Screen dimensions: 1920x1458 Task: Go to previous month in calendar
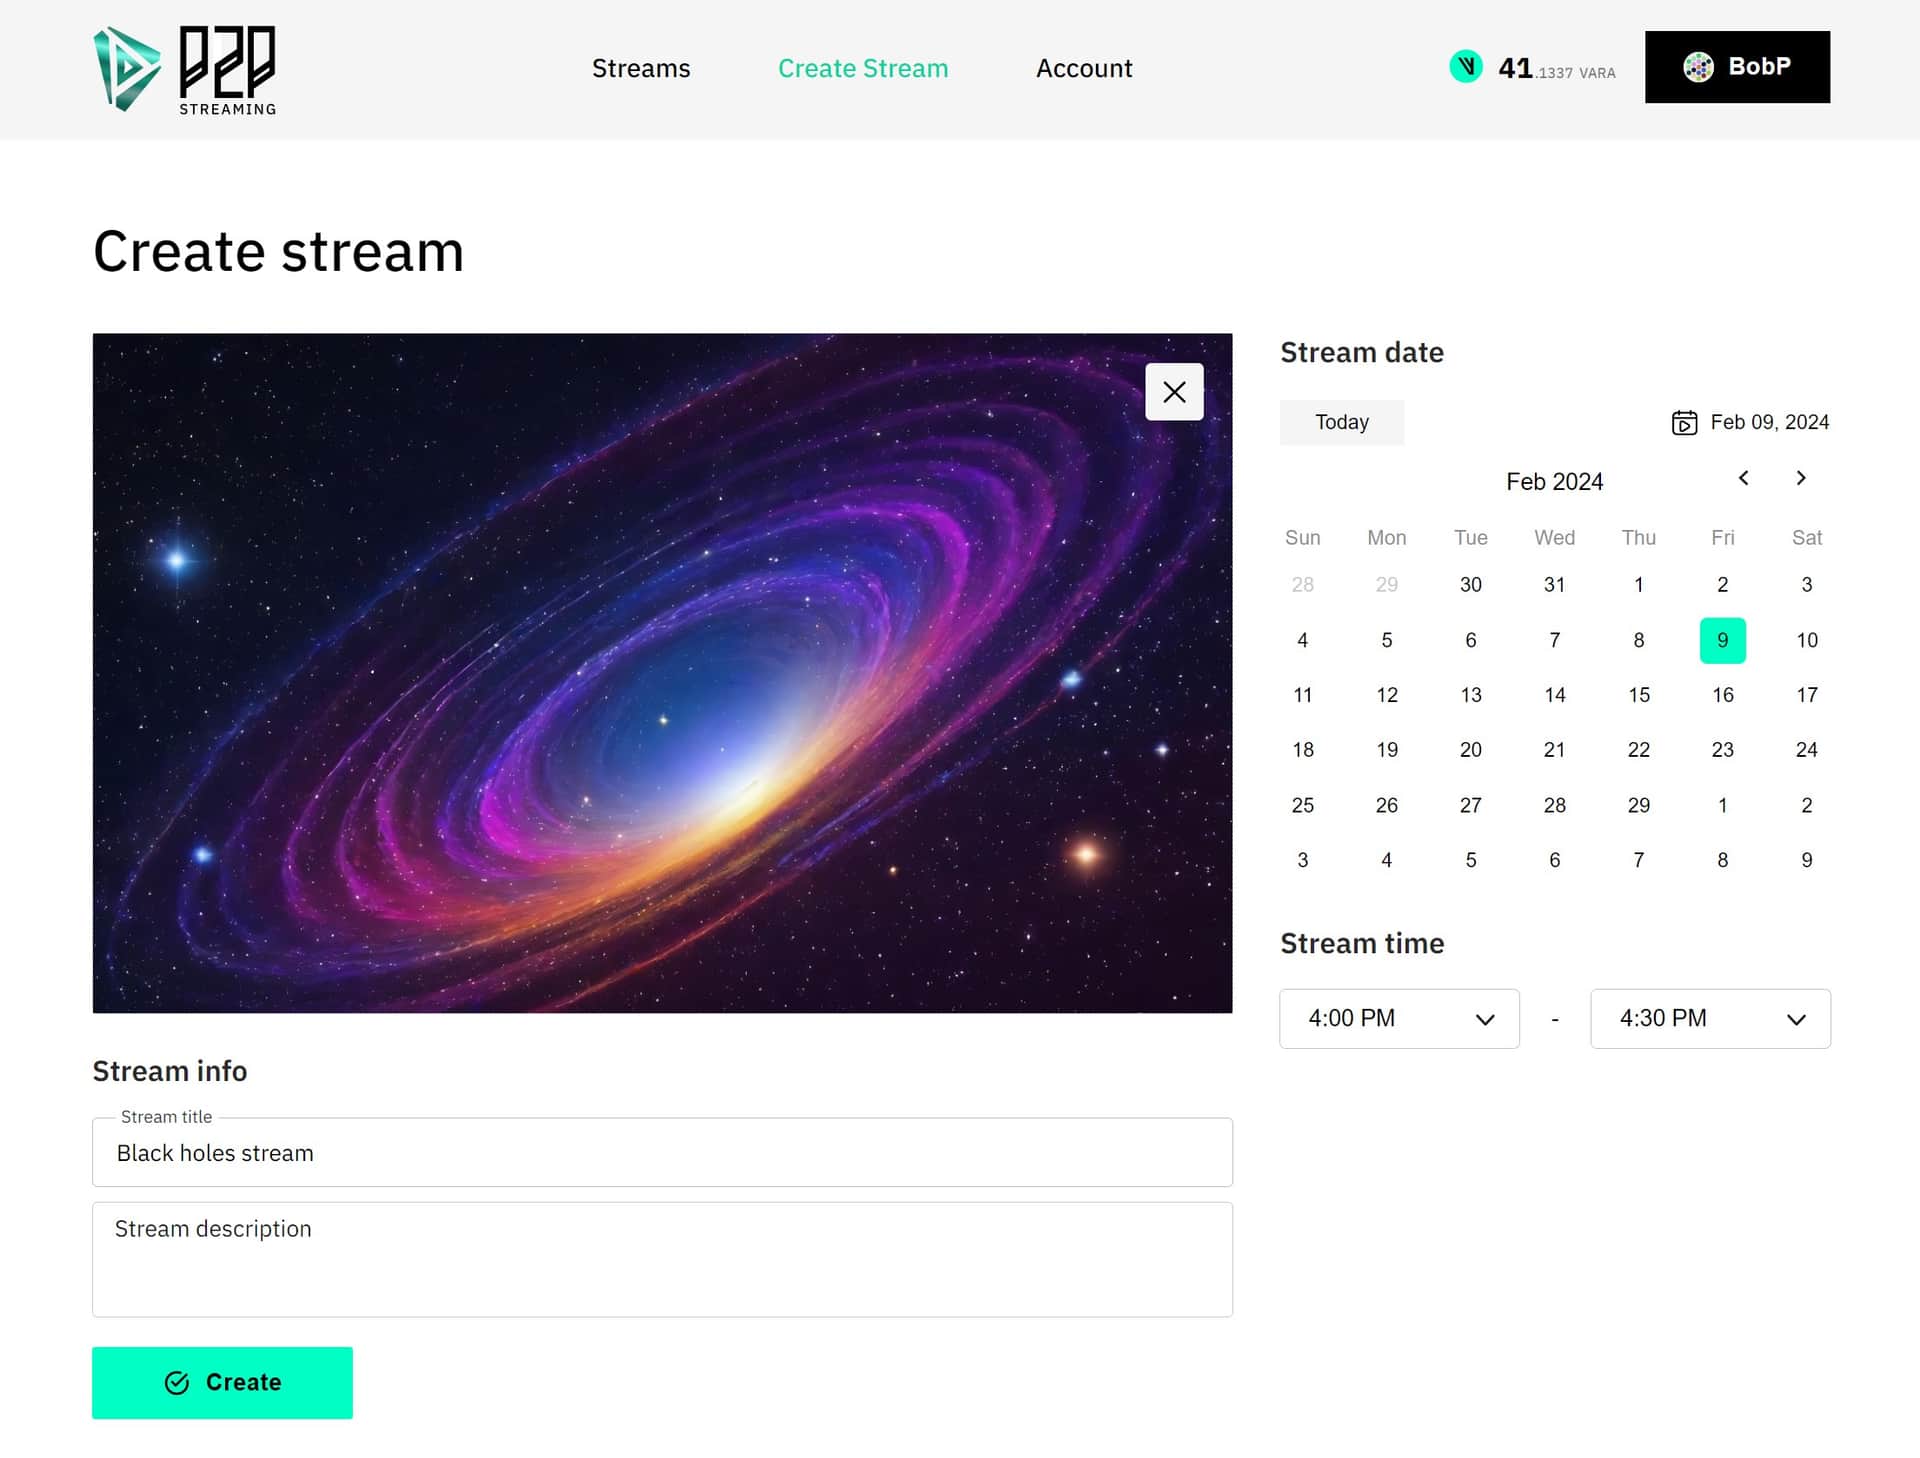(x=1743, y=478)
